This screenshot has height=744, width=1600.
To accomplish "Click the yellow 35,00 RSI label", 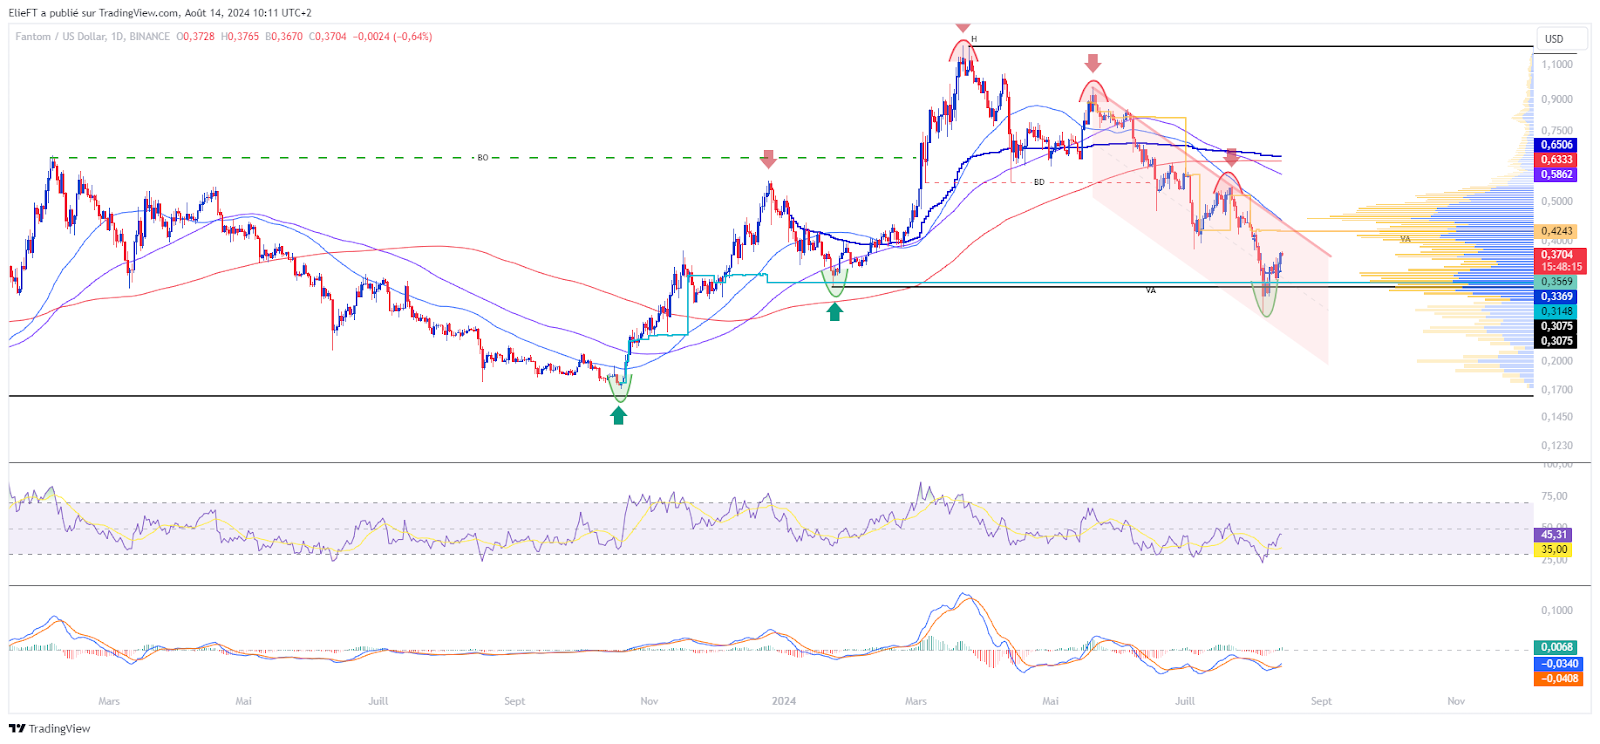I will point(1553,549).
